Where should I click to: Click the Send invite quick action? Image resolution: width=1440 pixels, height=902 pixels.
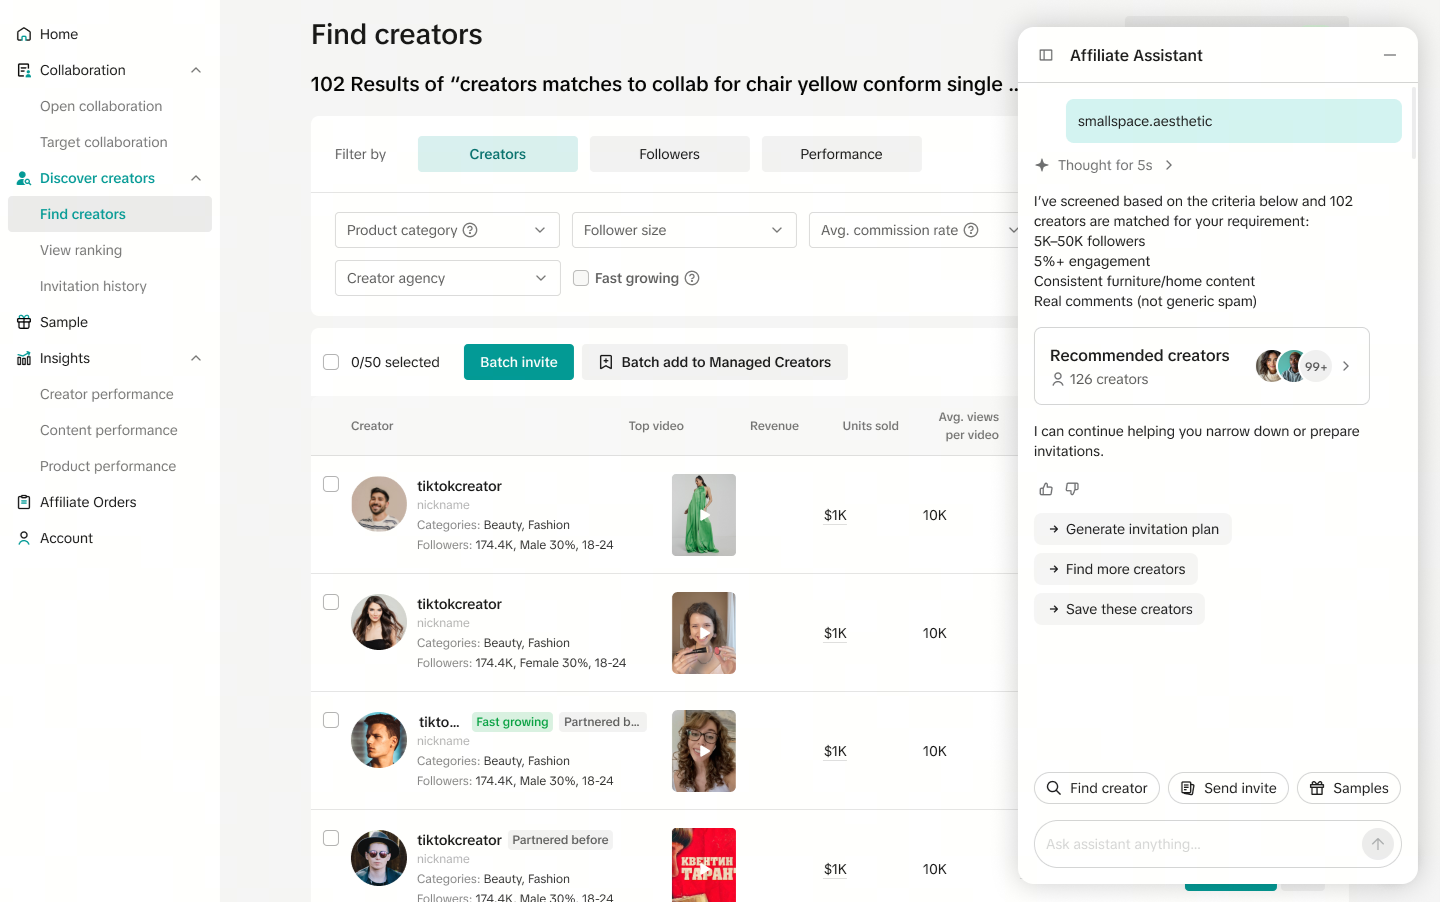[x=1228, y=788]
